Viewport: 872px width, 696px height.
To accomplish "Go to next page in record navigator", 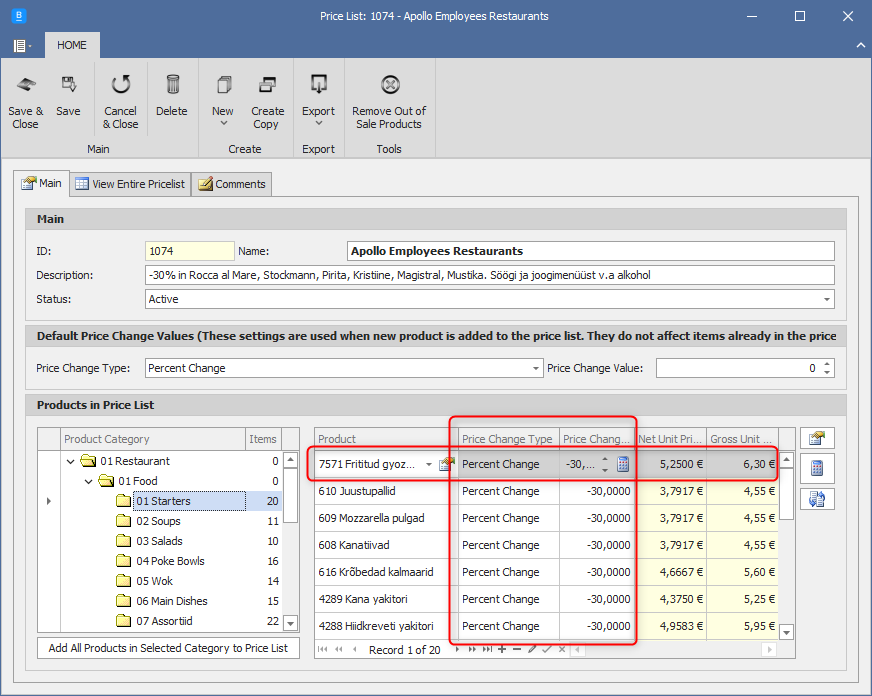I will click(472, 649).
